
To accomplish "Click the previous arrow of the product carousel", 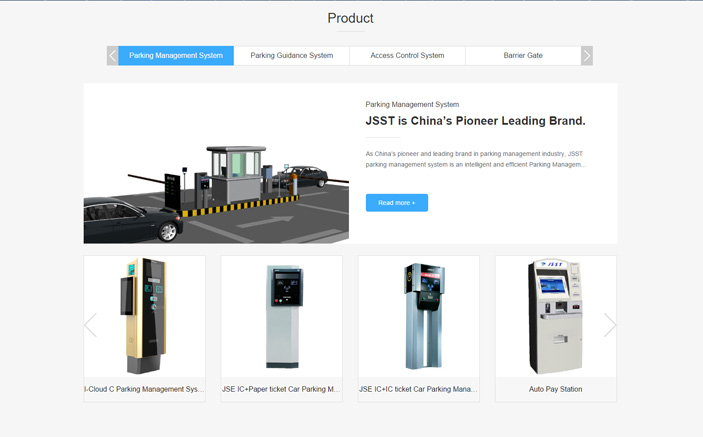I will 91,325.
